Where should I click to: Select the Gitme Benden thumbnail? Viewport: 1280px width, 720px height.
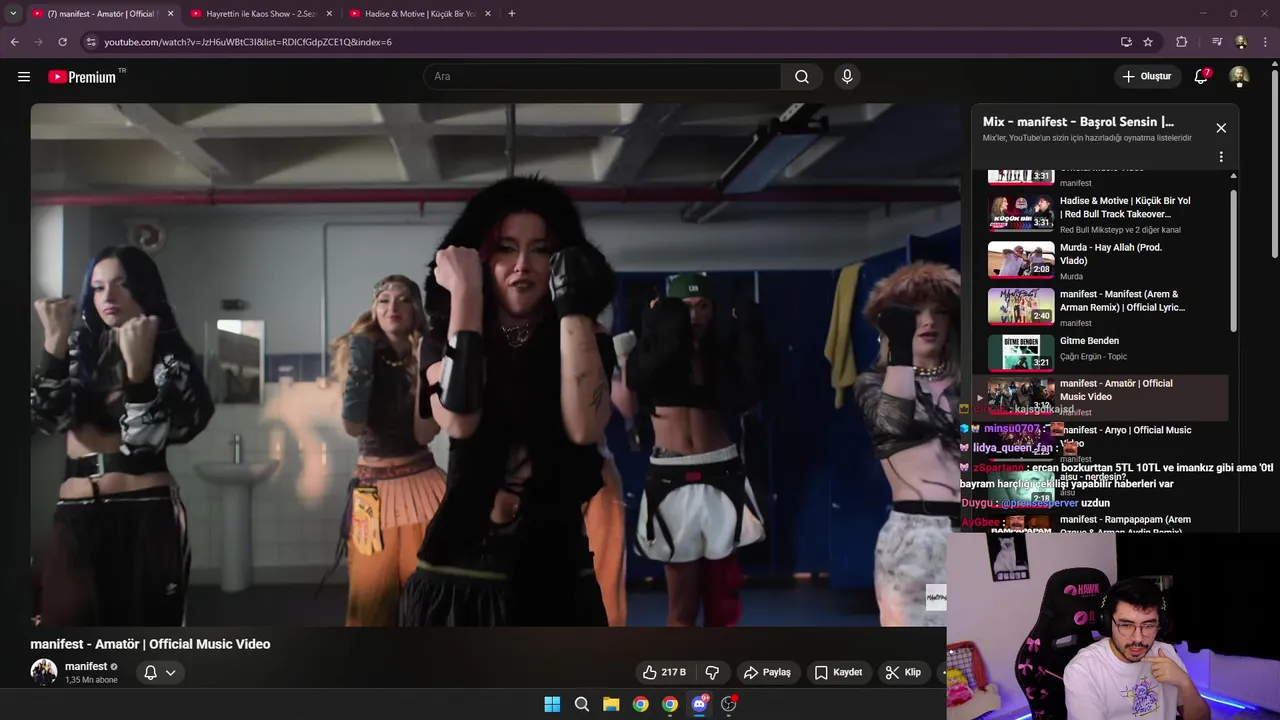click(1021, 353)
